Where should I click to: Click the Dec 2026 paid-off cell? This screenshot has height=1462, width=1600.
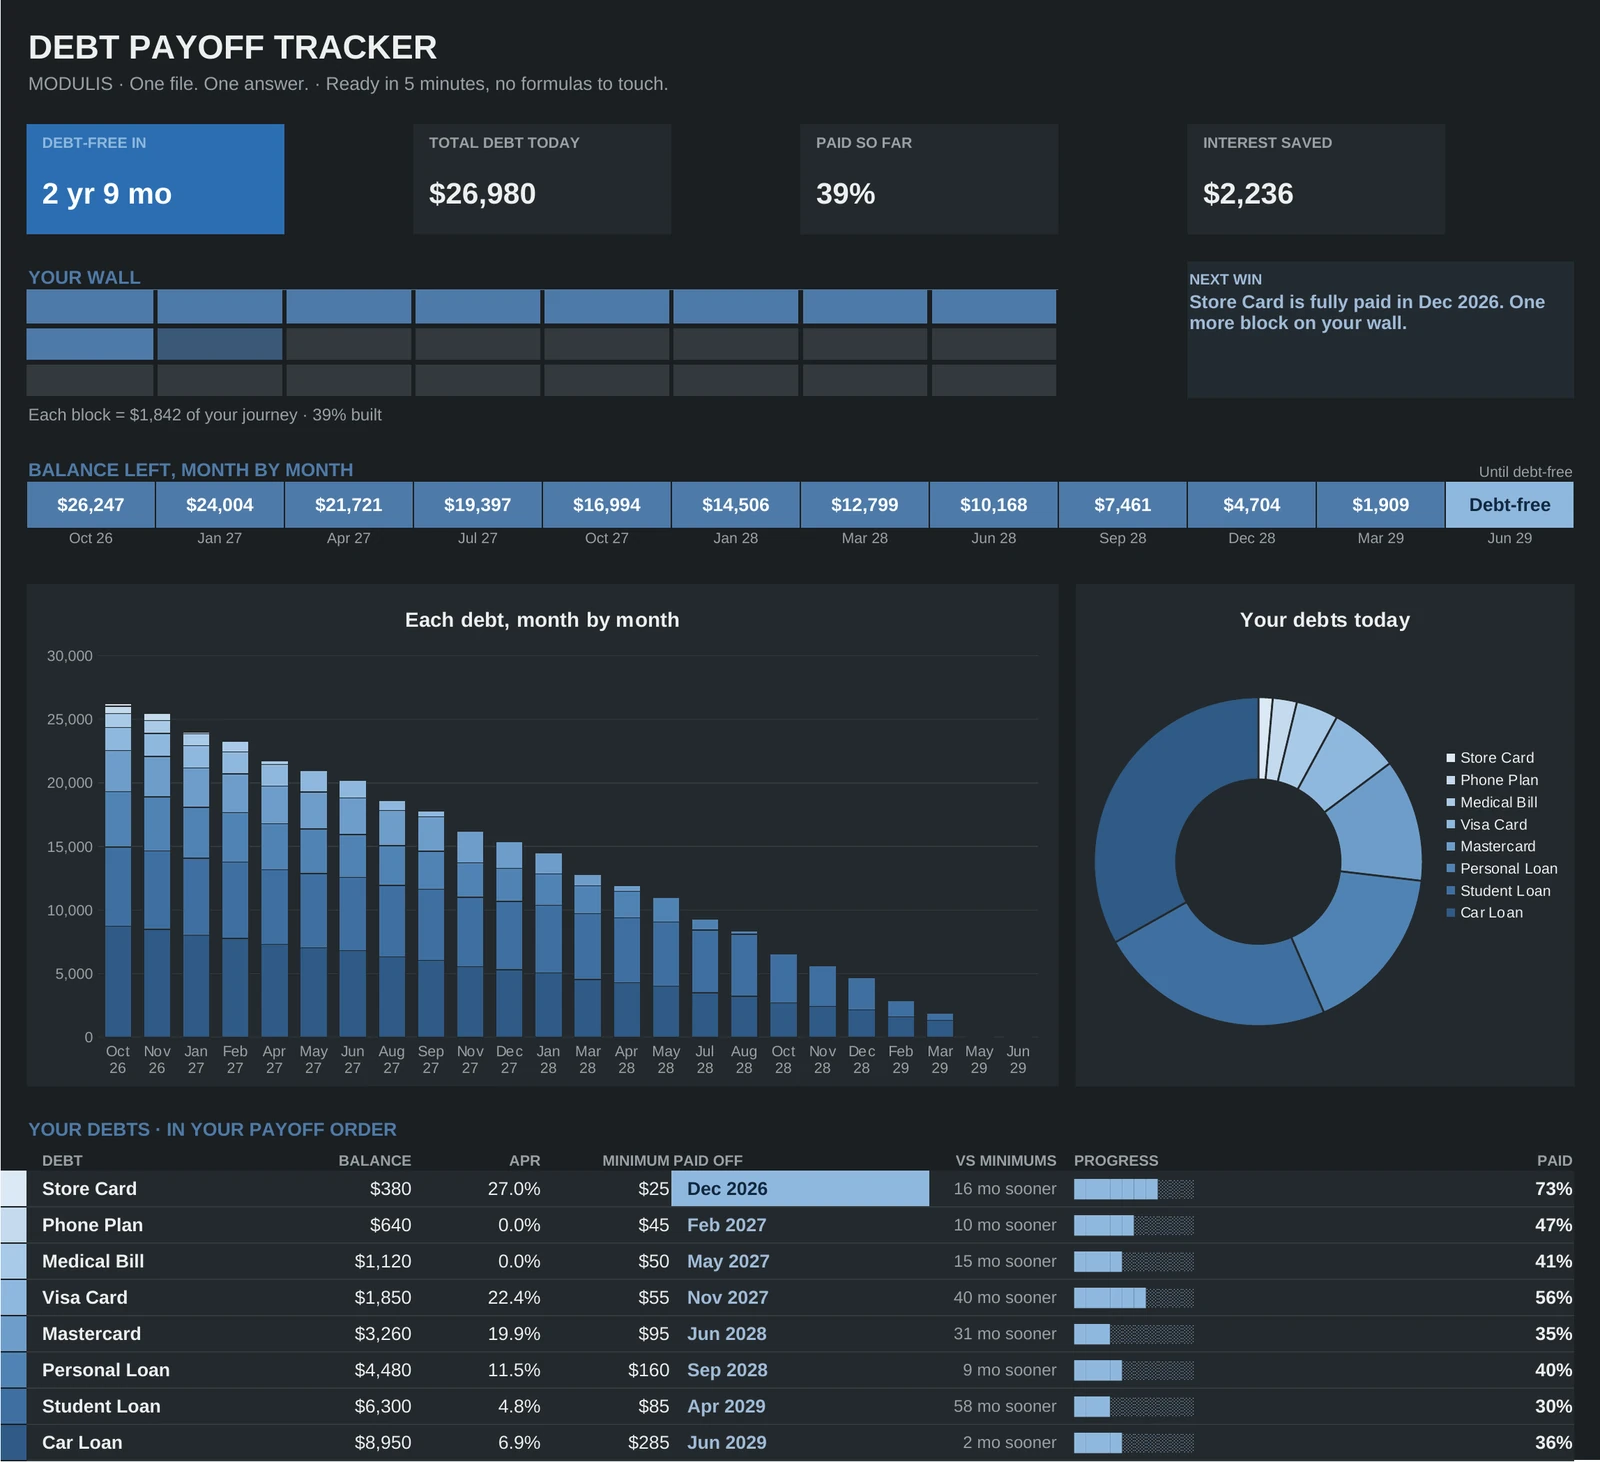pyautogui.click(x=800, y=1189)
